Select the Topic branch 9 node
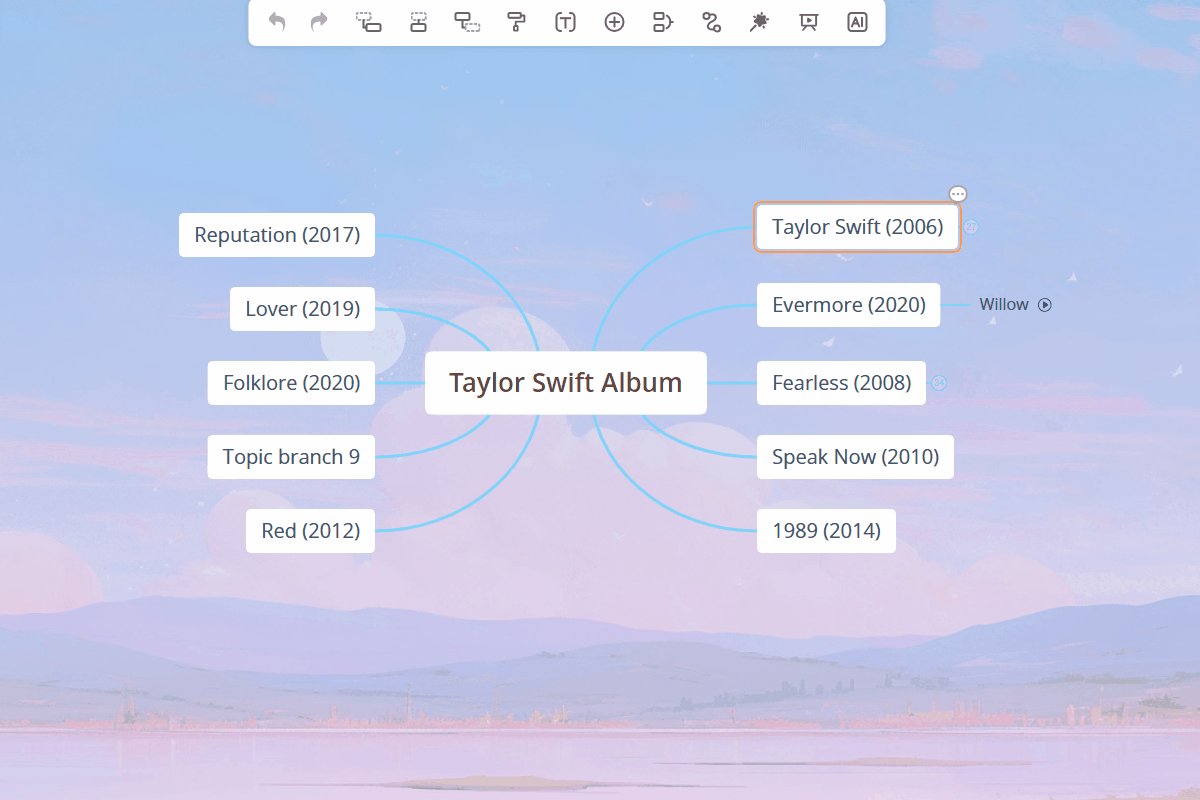 point(291,457)
